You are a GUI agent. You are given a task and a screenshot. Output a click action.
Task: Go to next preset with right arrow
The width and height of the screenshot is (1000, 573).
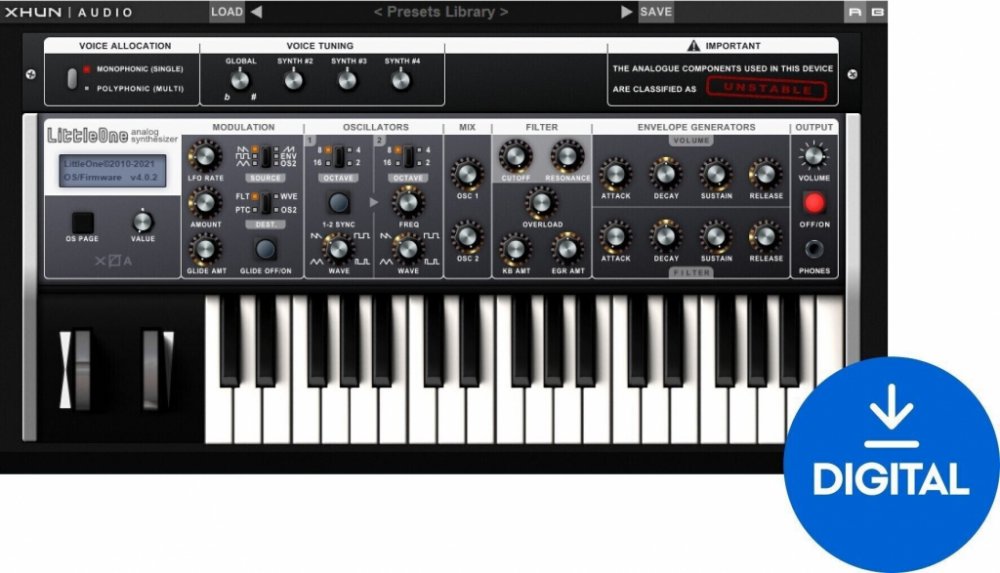[x=627, y=12]
